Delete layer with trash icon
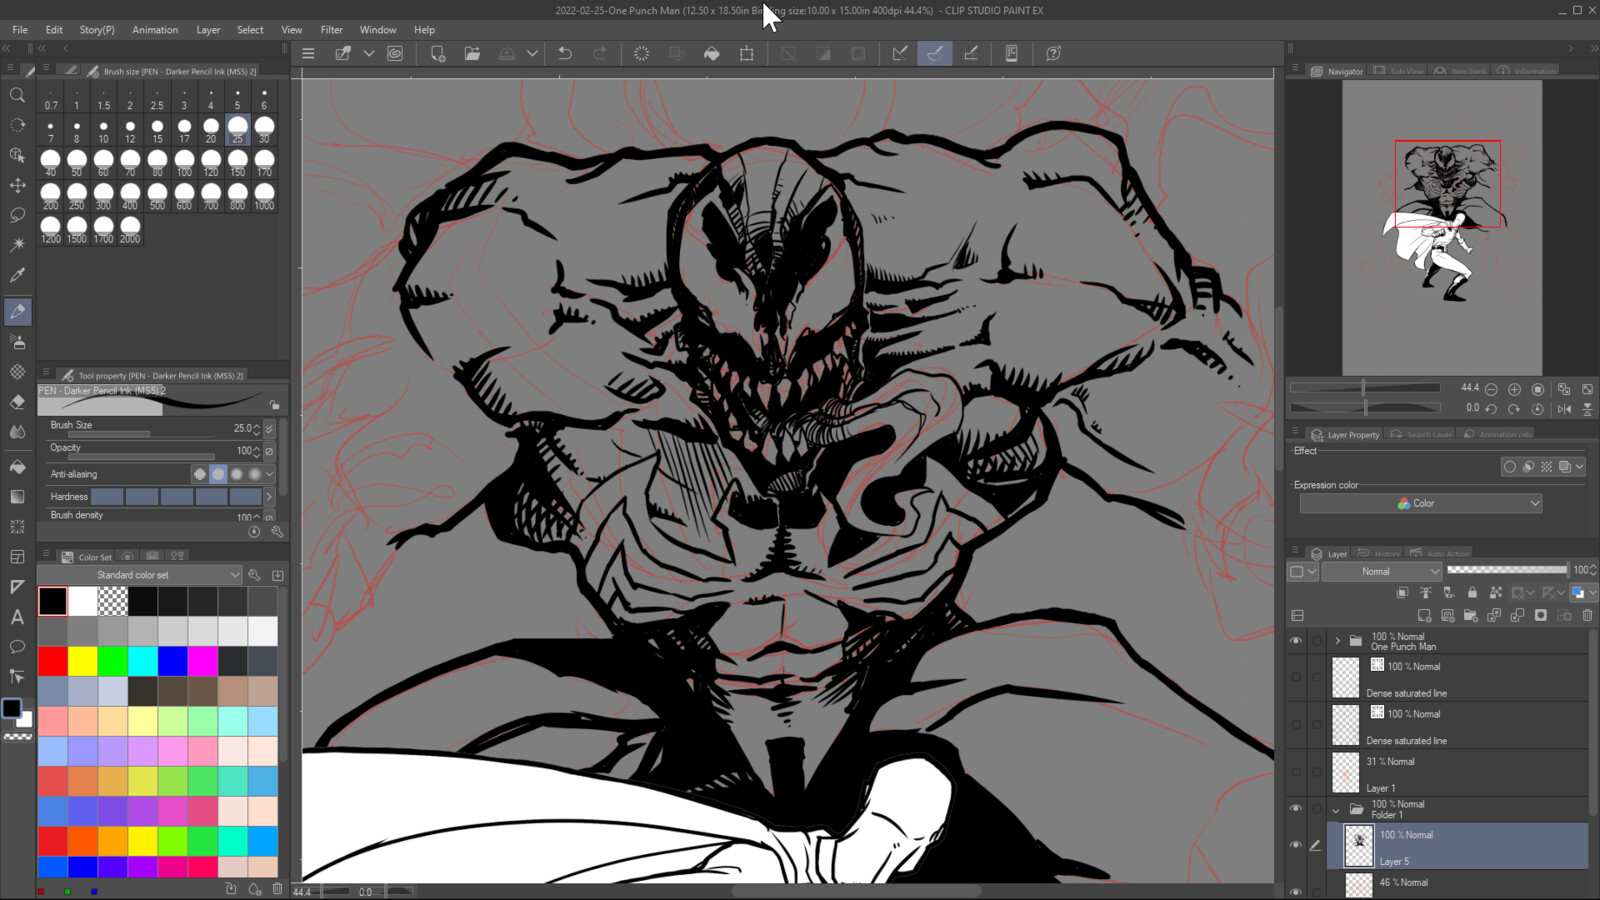The height and width of the screenshot is (900, 1600). click(1587, 615)
